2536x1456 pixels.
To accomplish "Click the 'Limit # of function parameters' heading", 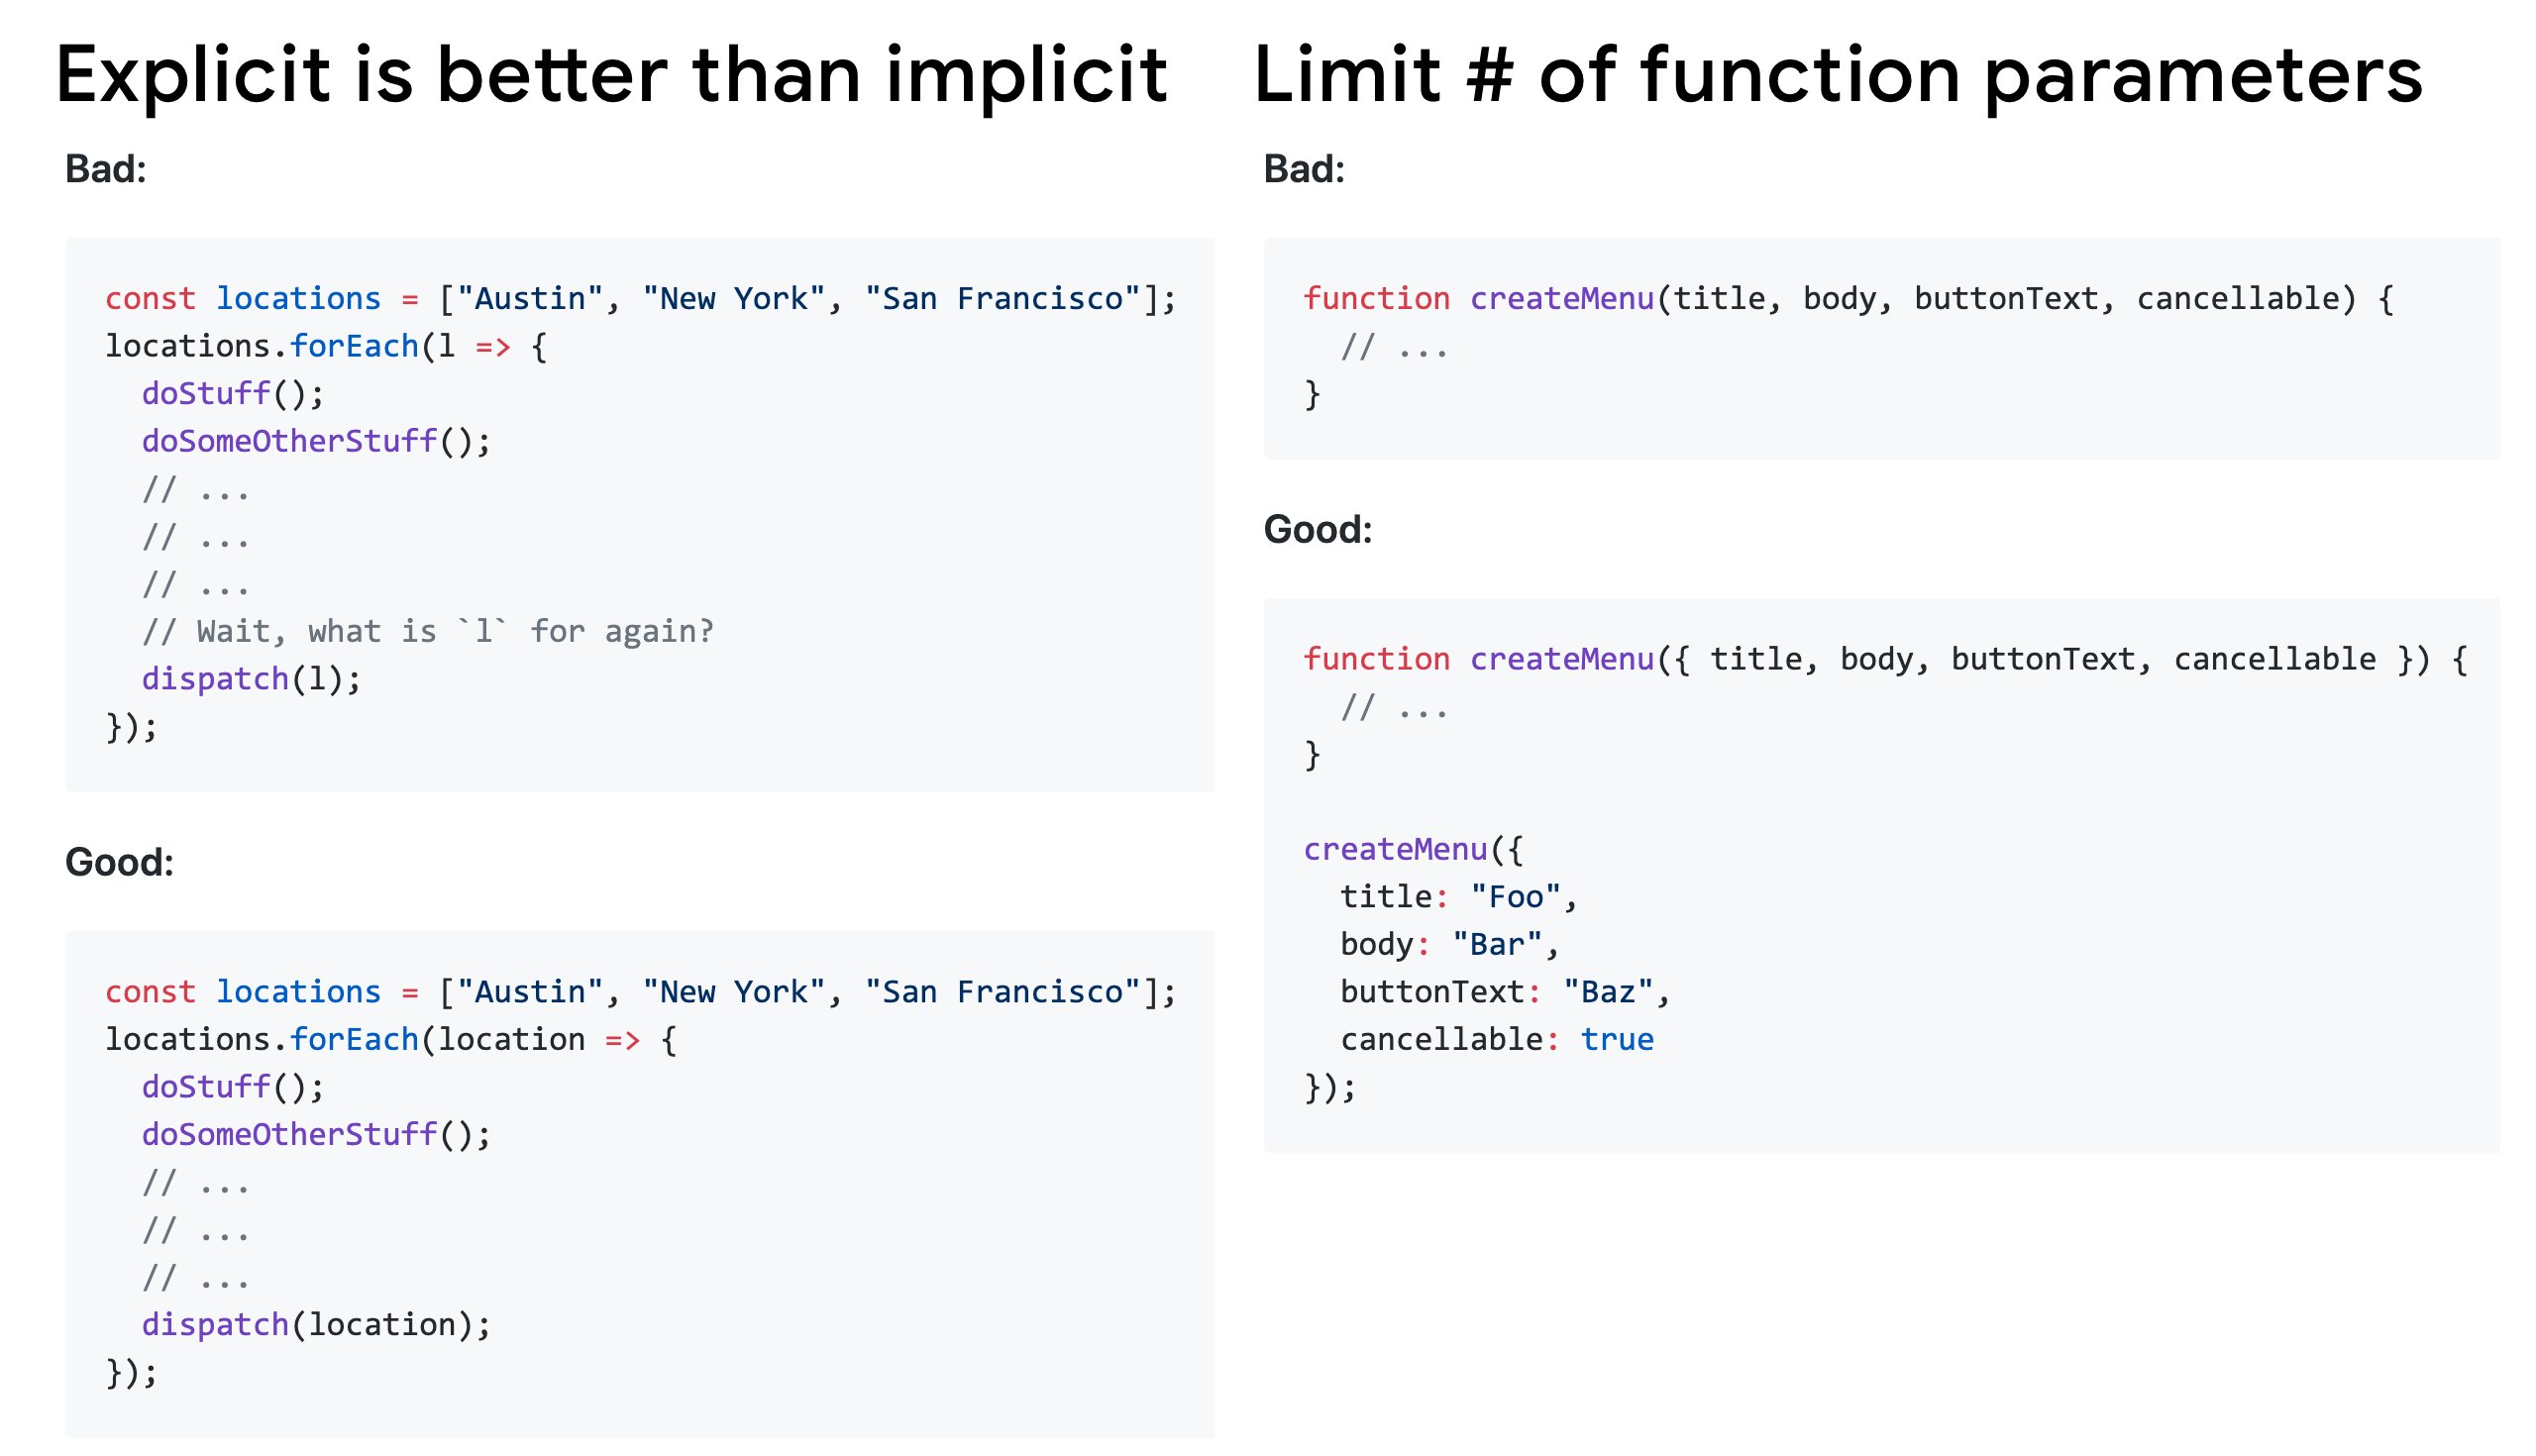I will [x=1838, y=77].
